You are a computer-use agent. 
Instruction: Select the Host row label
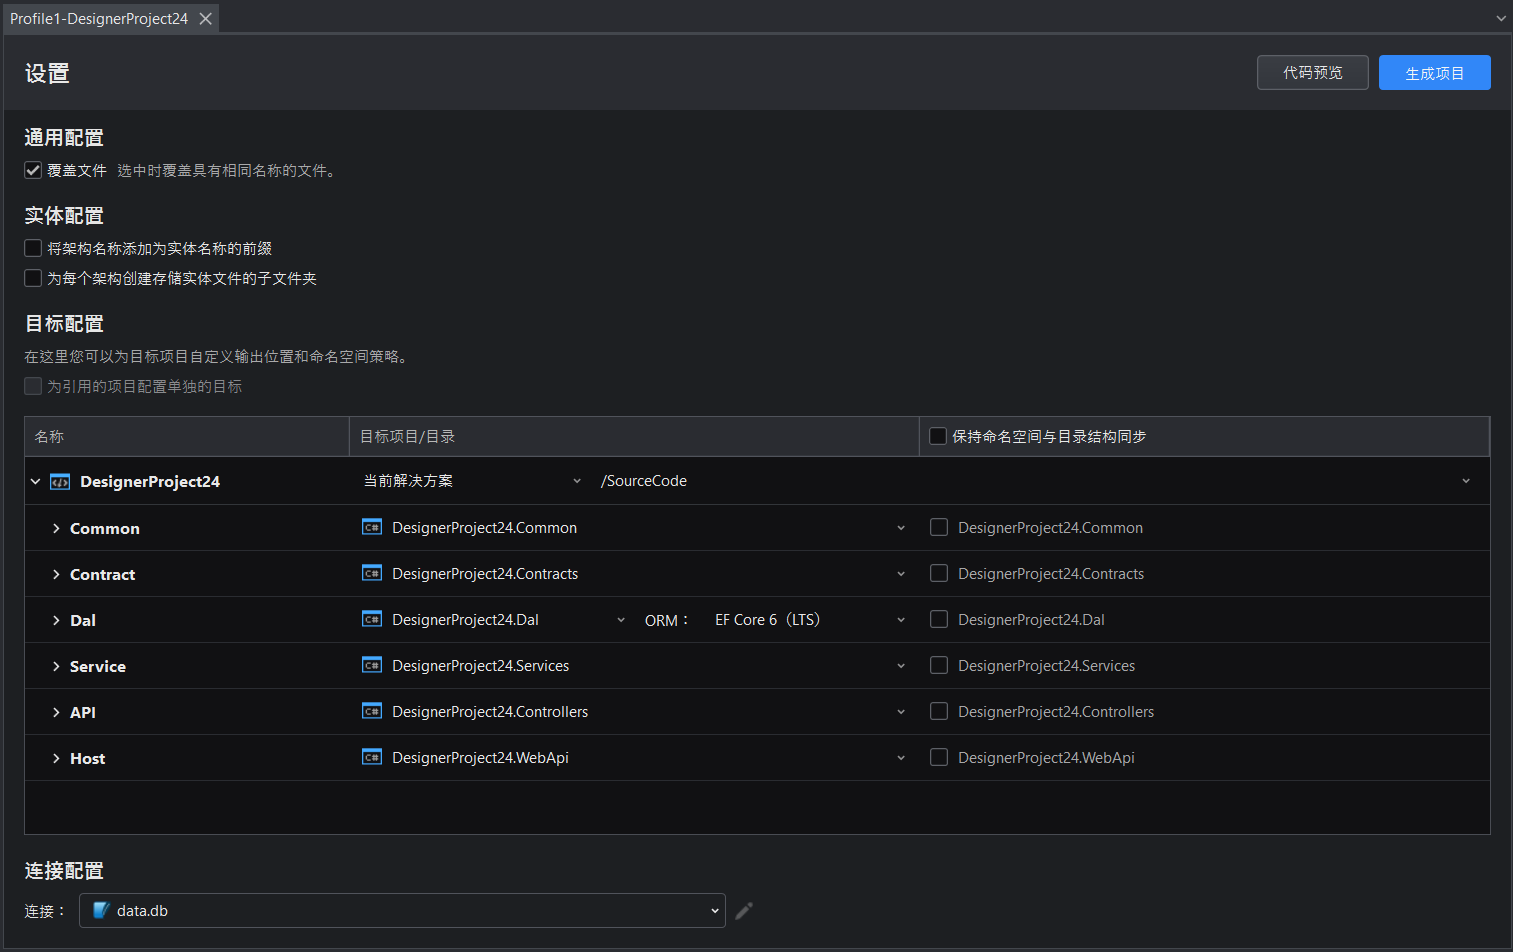87,758
